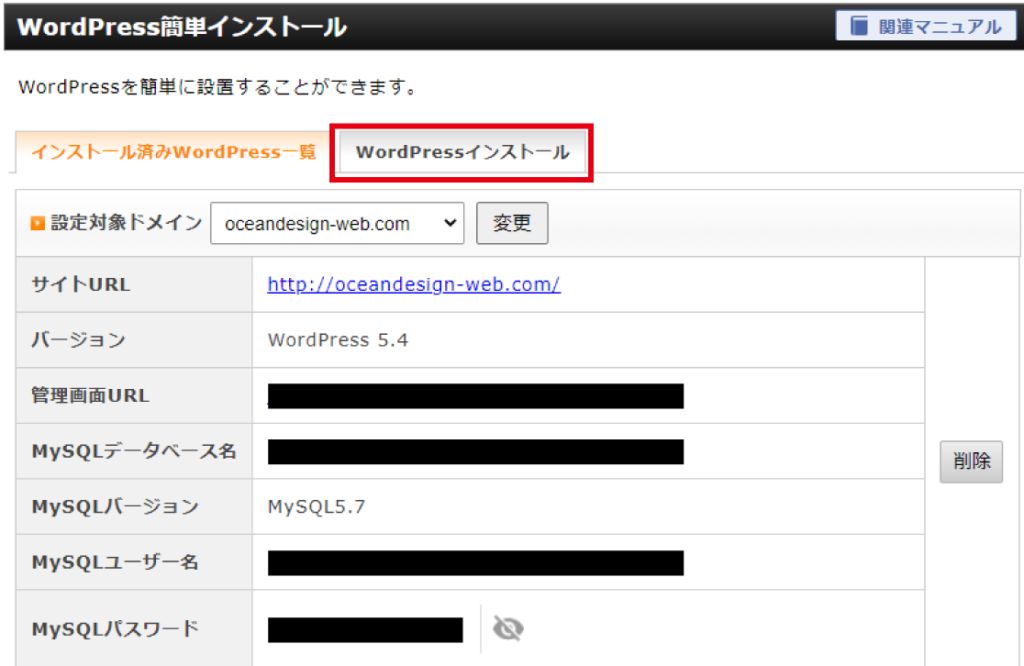The image size is (1024, 666).
Task: Click the WordPress簡単インストール page heading
Action: [182, 27]
